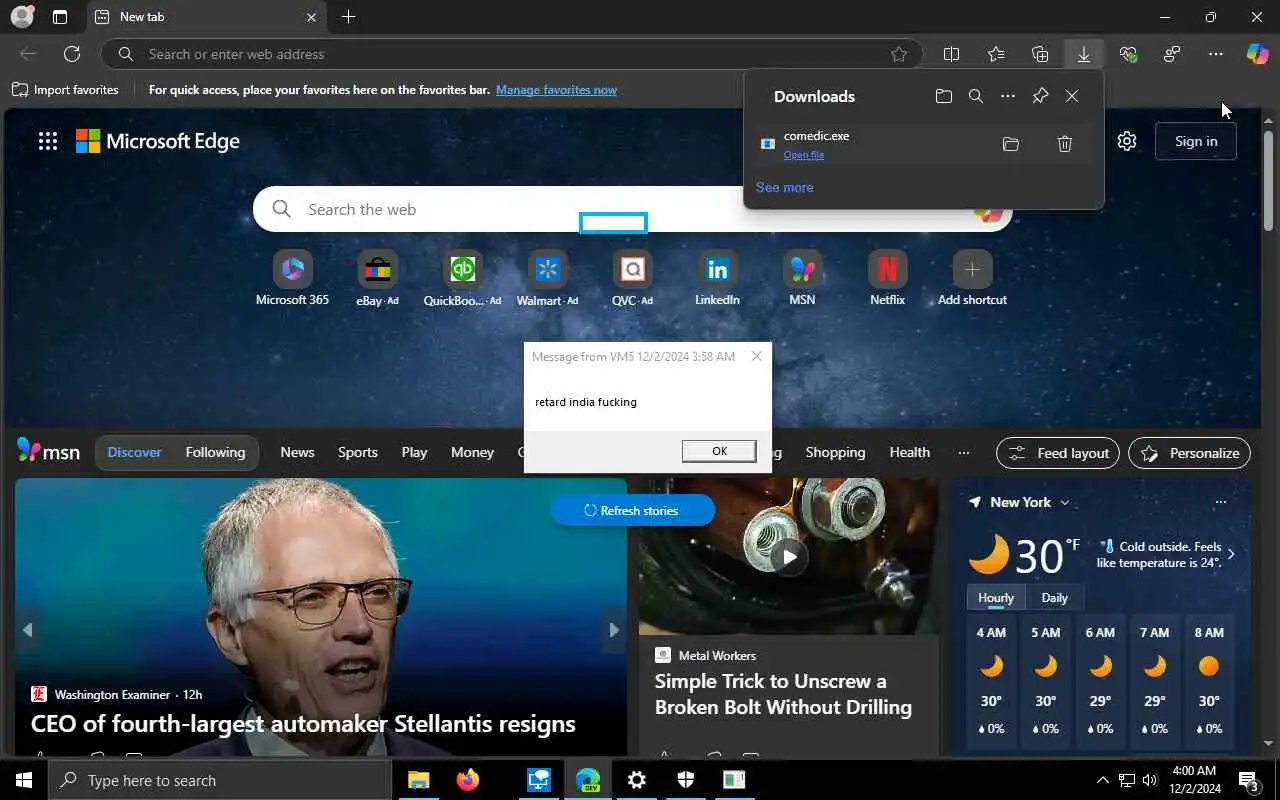Open a new tab with the plus icon
The width and height of the screenshot is (1280, 800).
pos(348,17)
